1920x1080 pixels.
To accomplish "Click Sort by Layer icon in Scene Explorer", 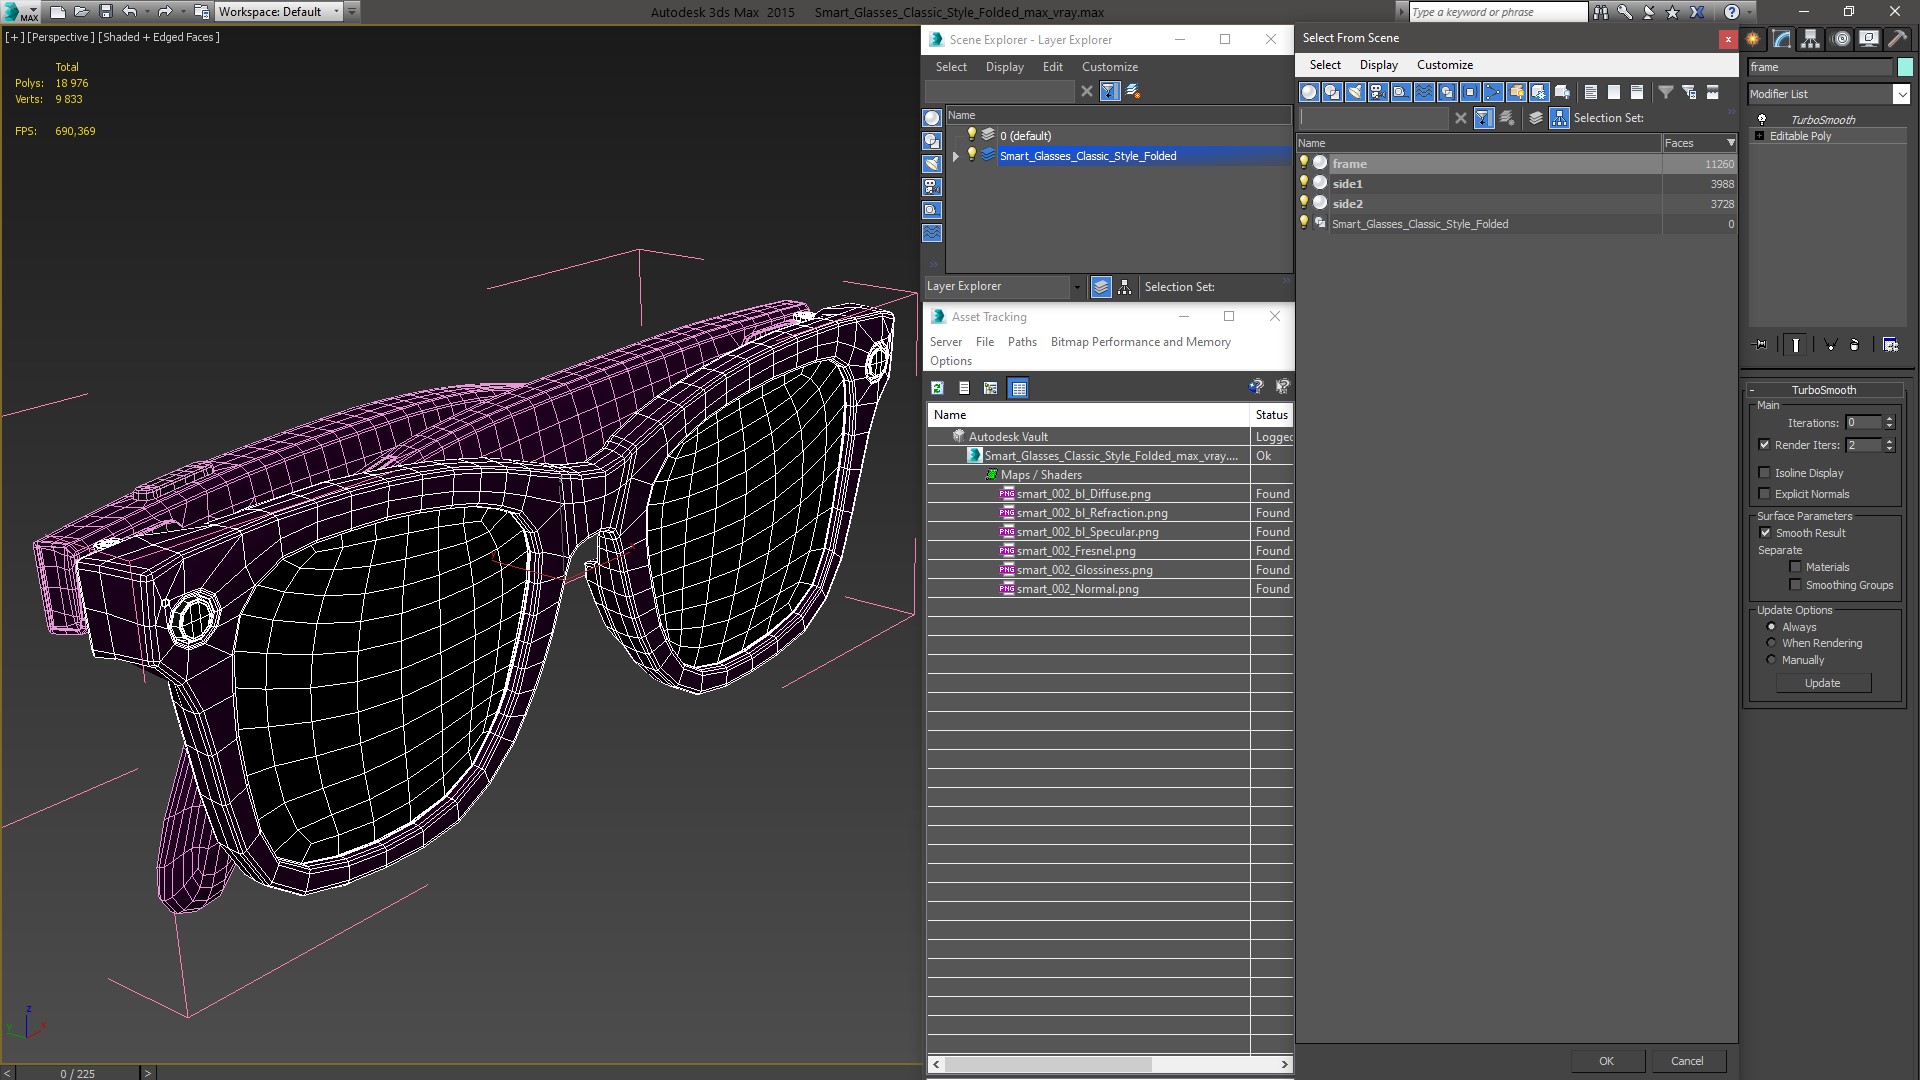I will [x=1101, y=287].
